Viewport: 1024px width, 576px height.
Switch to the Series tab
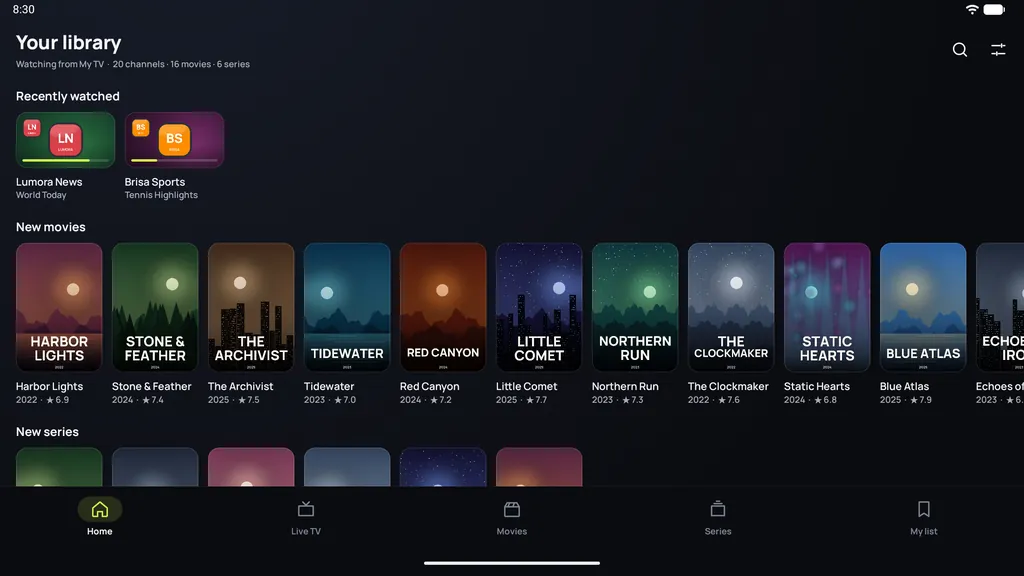718,519
